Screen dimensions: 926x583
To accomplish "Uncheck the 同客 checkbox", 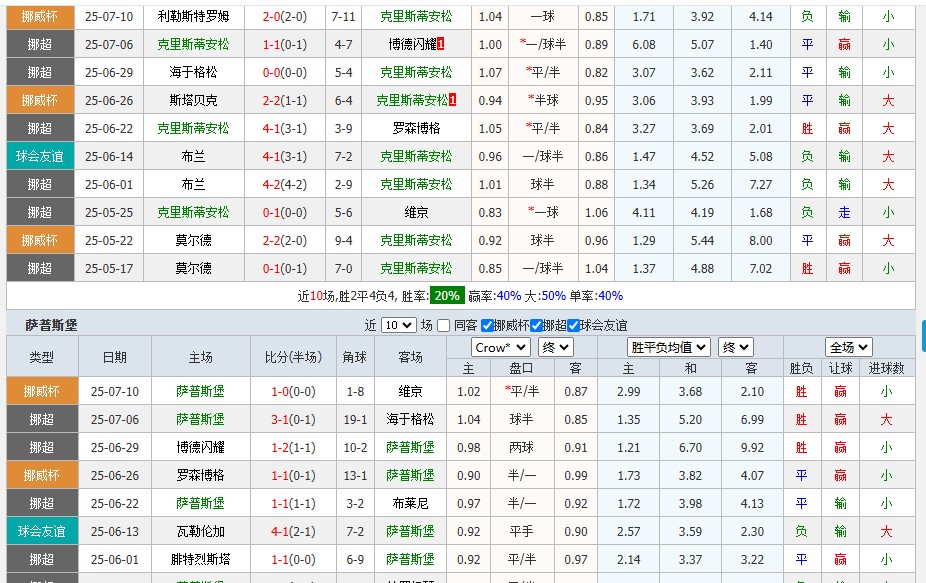I will tap(445, 322).
